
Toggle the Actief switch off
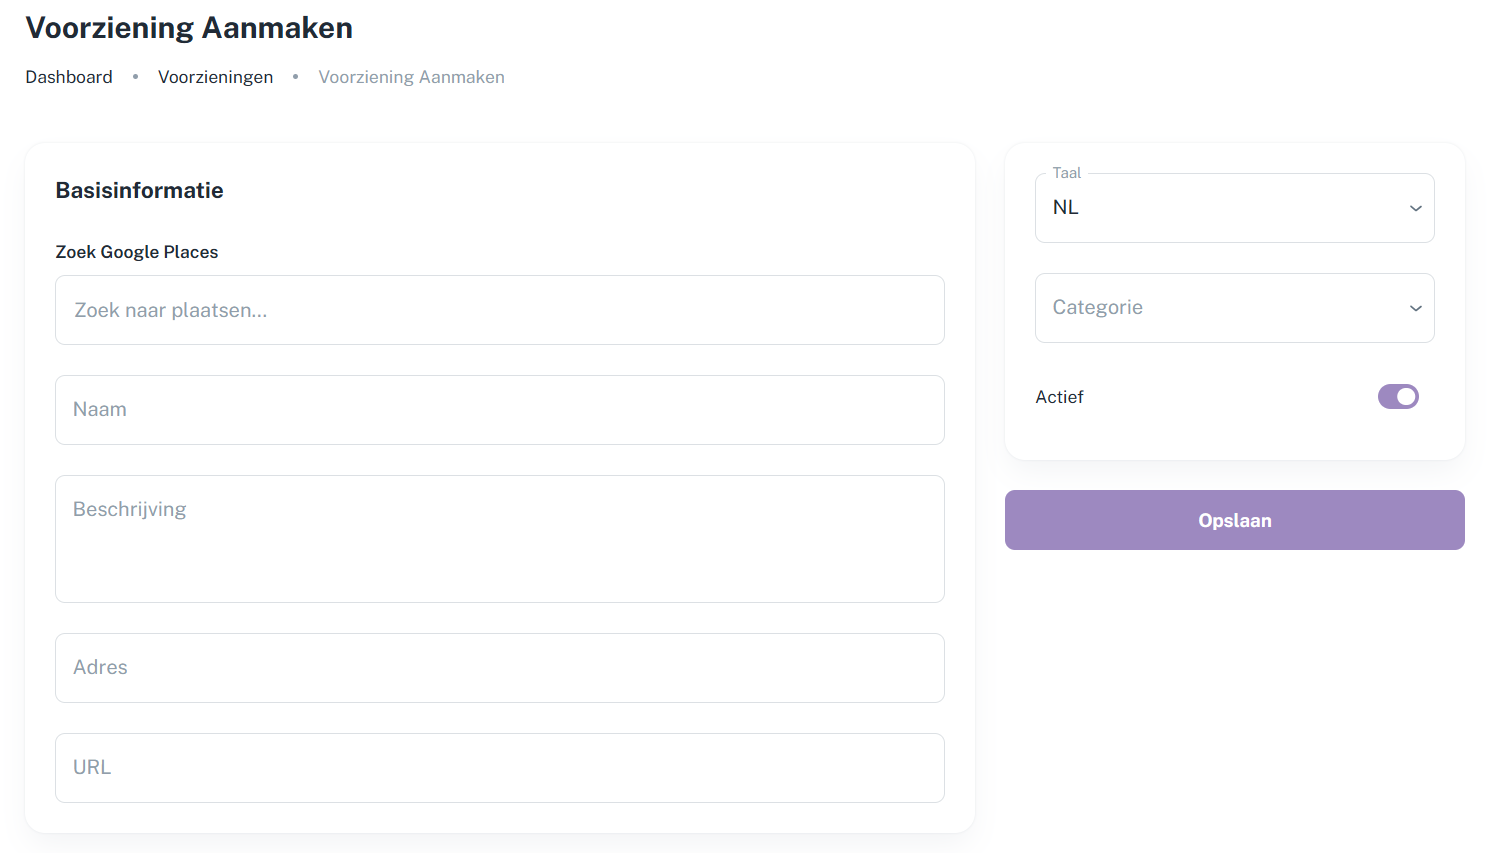[x=1398, y=397]
